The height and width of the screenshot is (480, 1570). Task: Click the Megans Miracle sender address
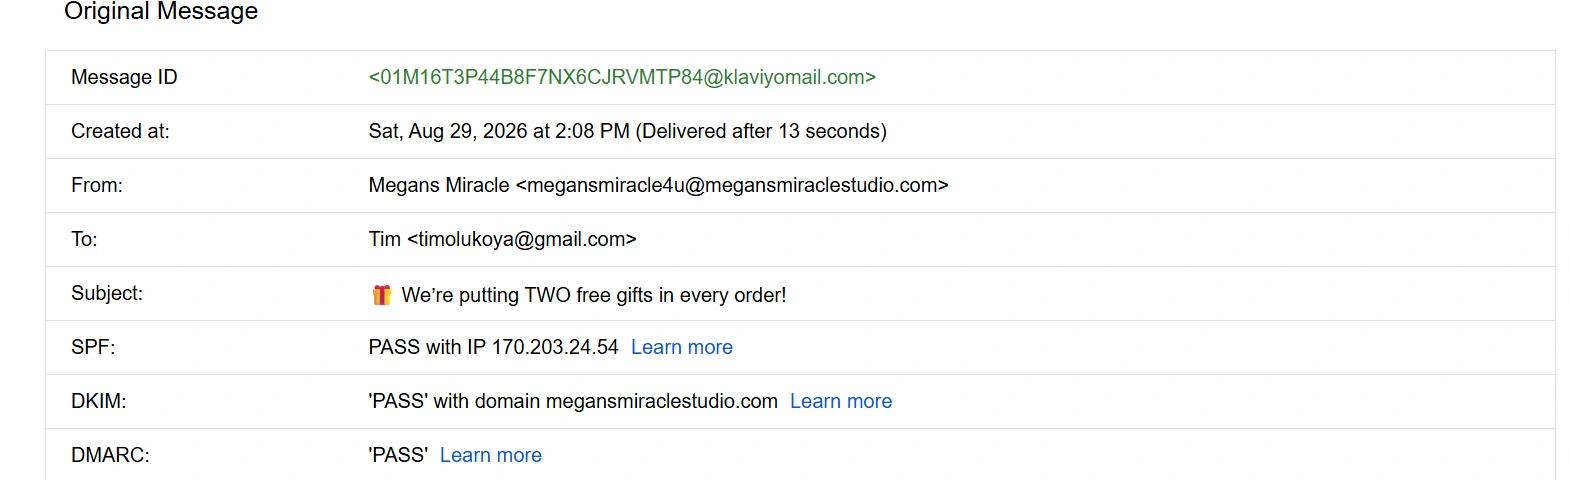click(x=658, y=185)
